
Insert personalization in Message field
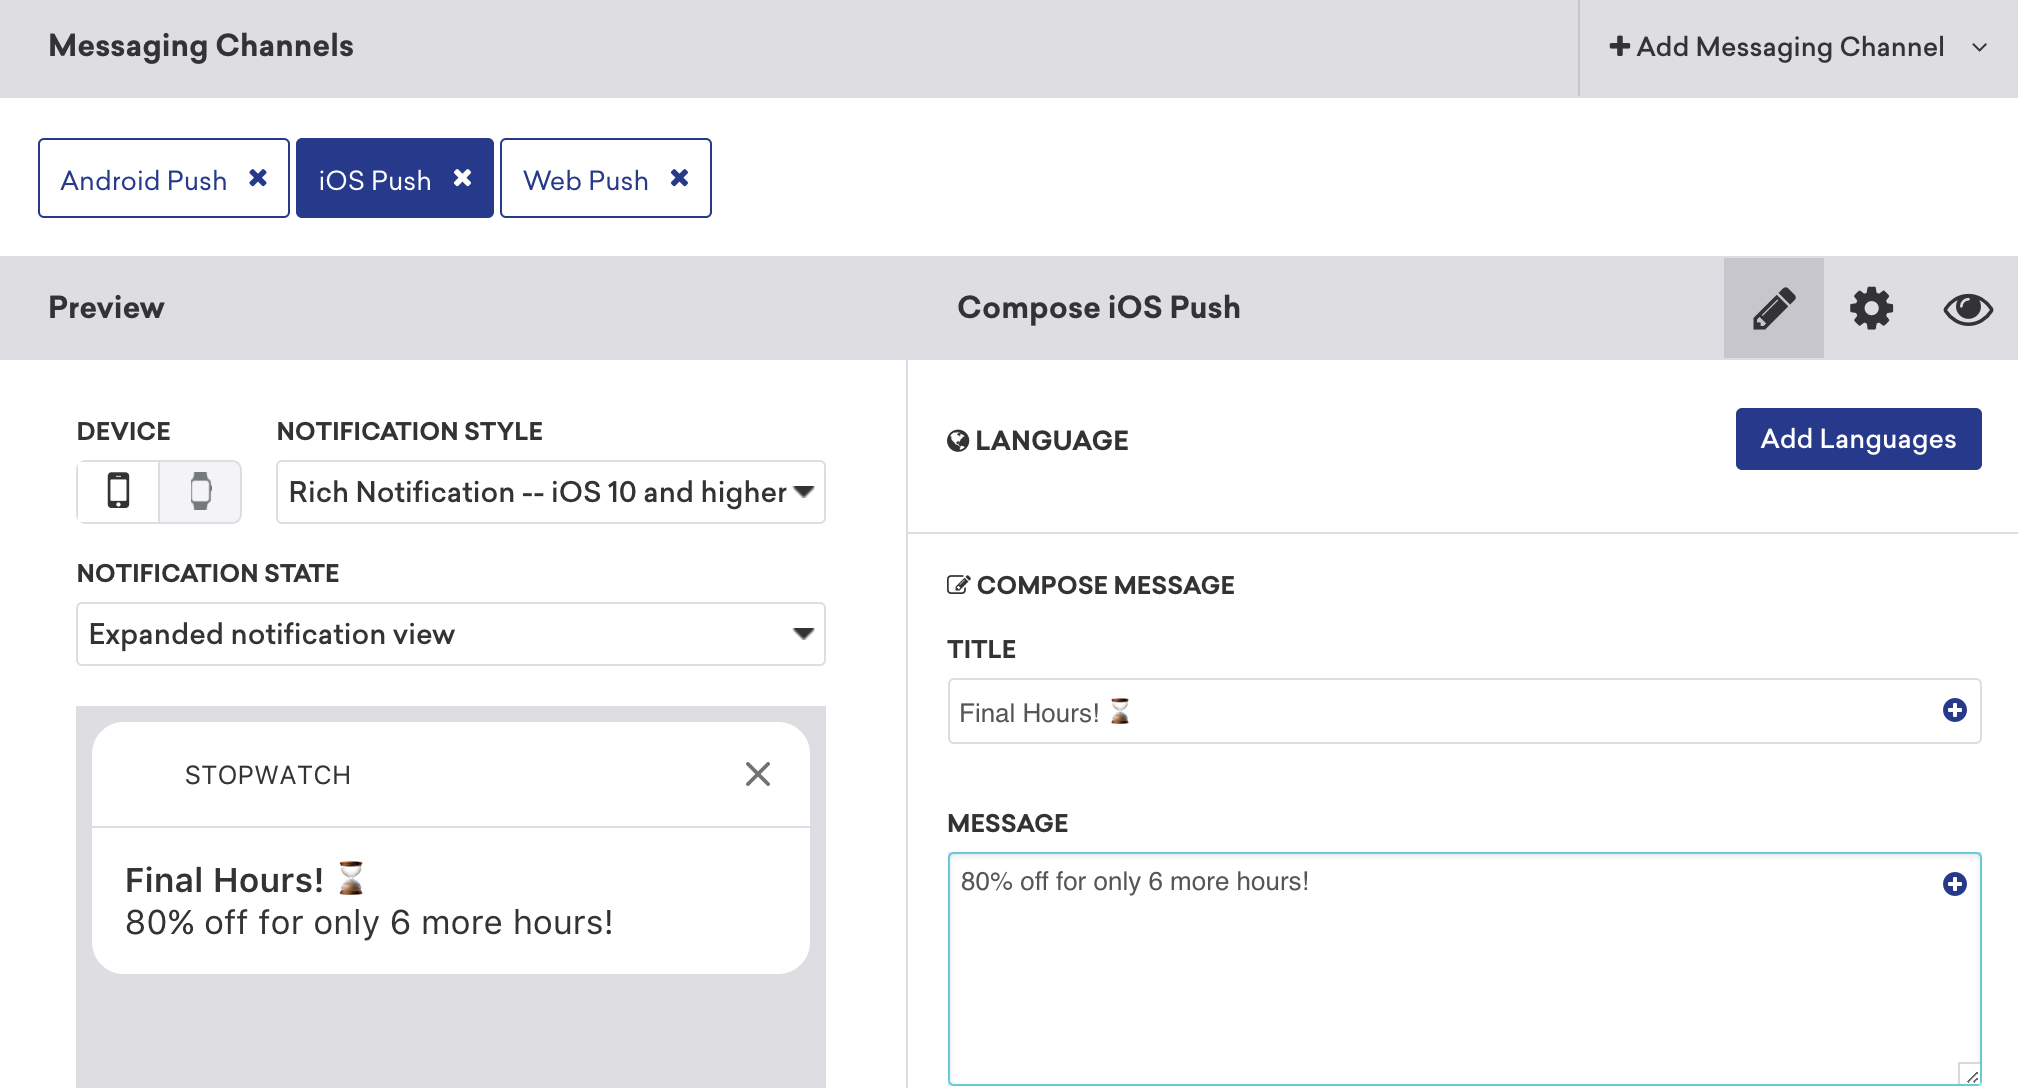(1954, 883)
